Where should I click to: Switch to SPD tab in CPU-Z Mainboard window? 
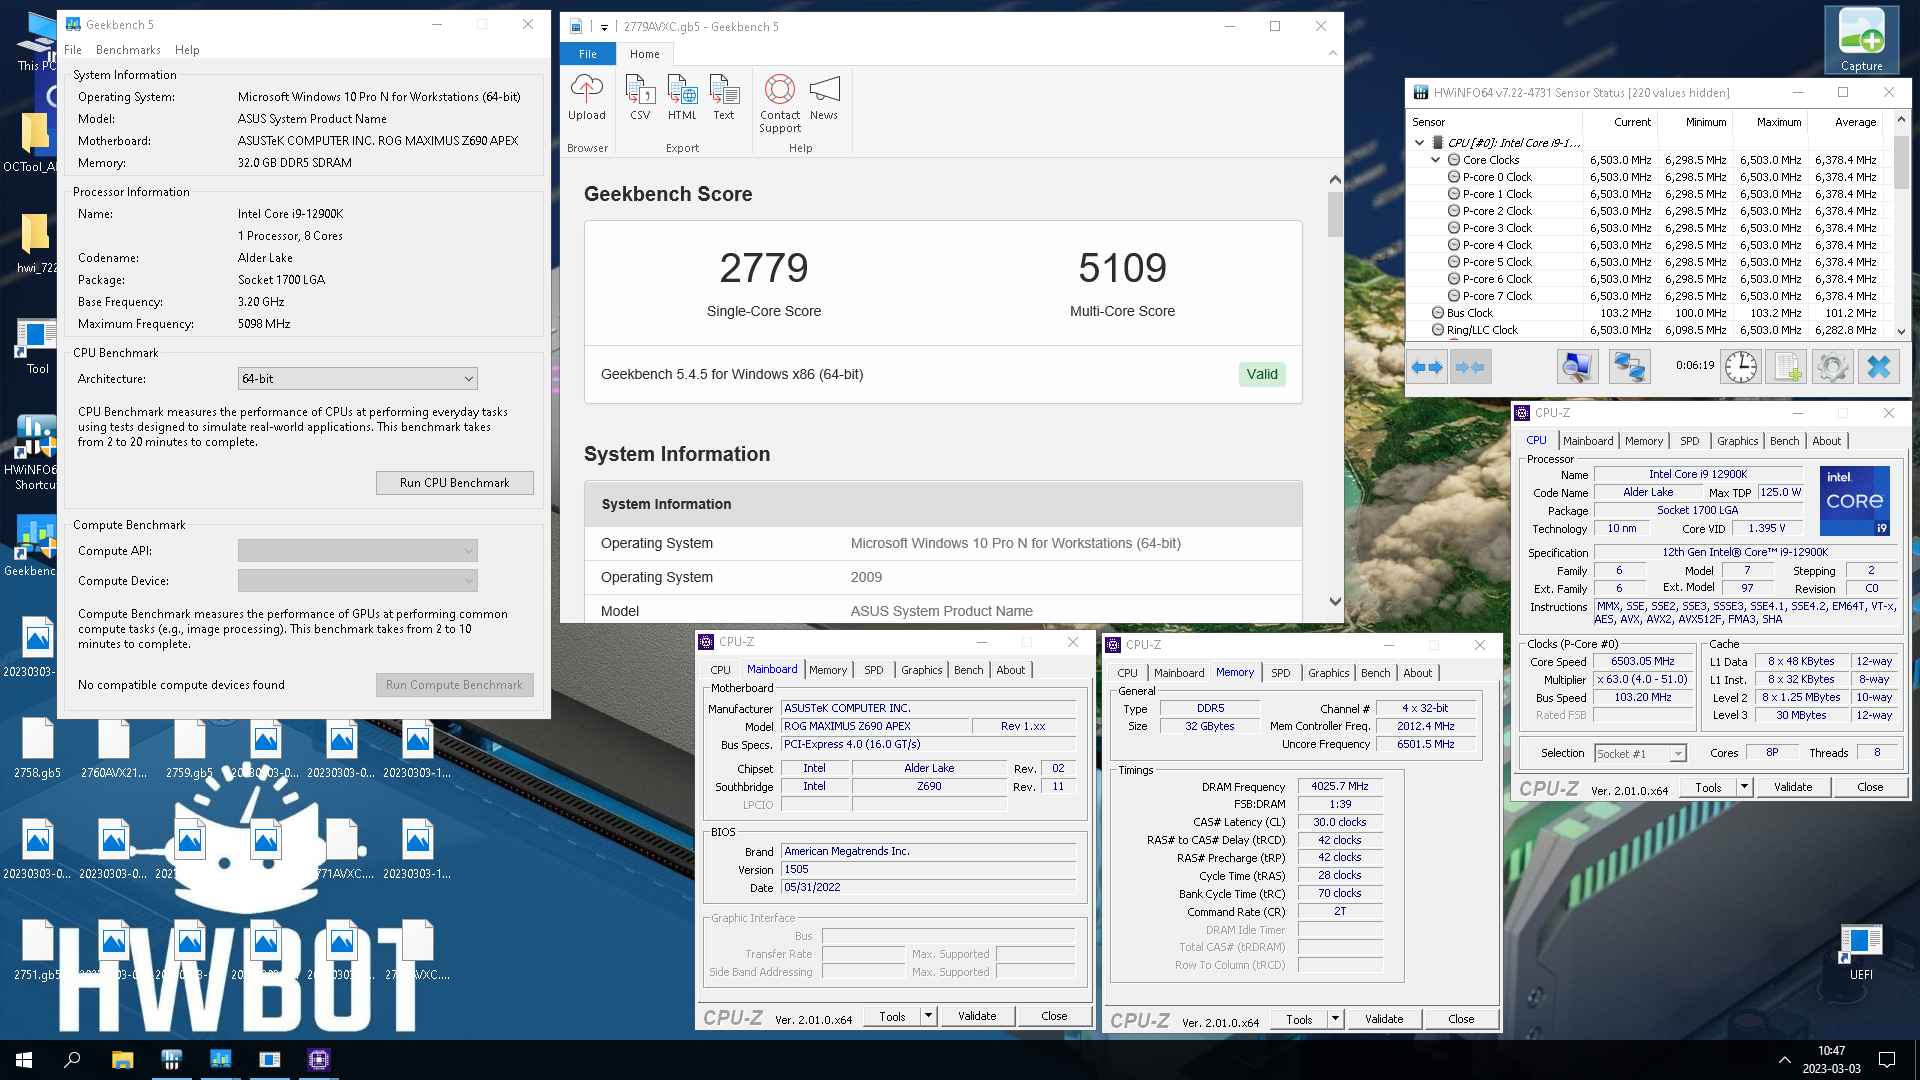873,670
